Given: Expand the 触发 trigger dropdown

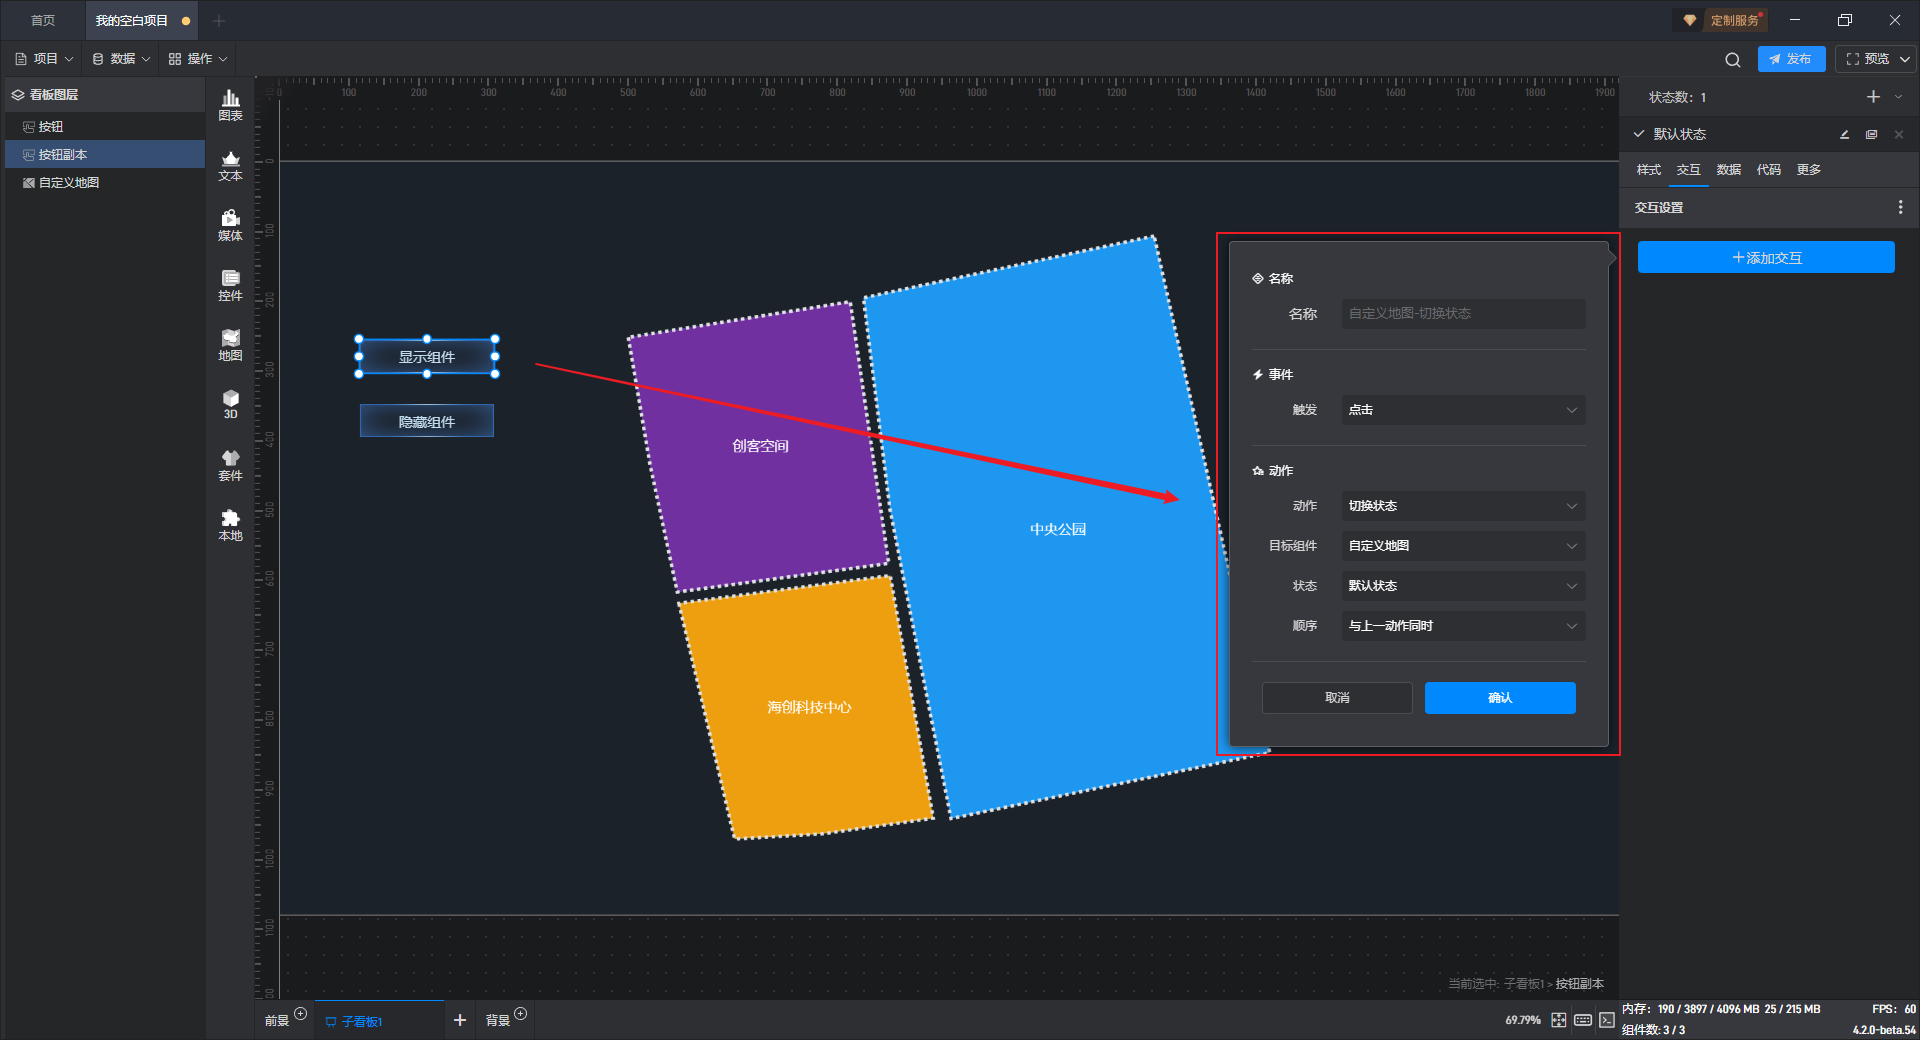Looking at the screenshot, I should coord(1463,410).
